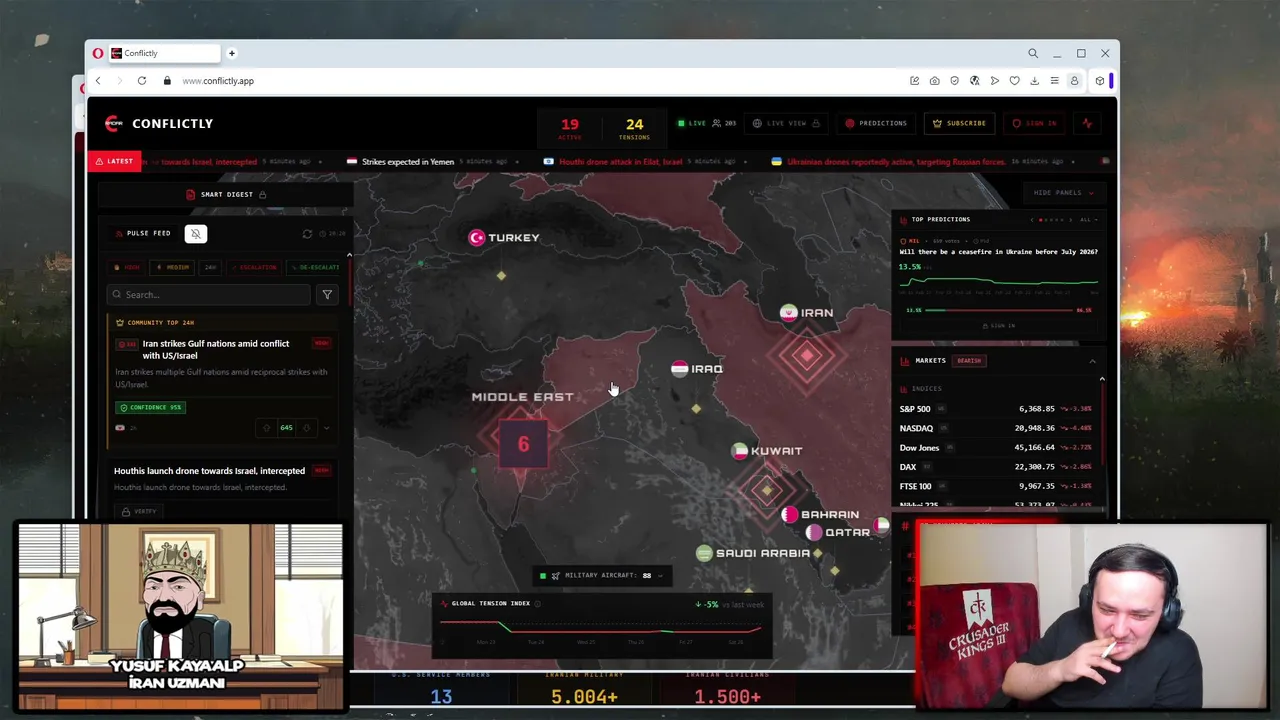1280x720 pixels.
Task: Click the Kuwait flag map marker
Action: click(x=739, y=451)
